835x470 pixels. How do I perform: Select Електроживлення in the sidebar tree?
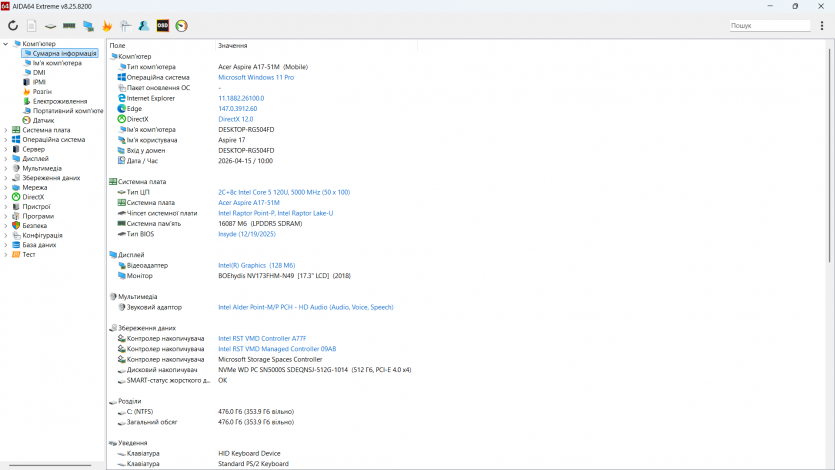[x=59, y=101]
